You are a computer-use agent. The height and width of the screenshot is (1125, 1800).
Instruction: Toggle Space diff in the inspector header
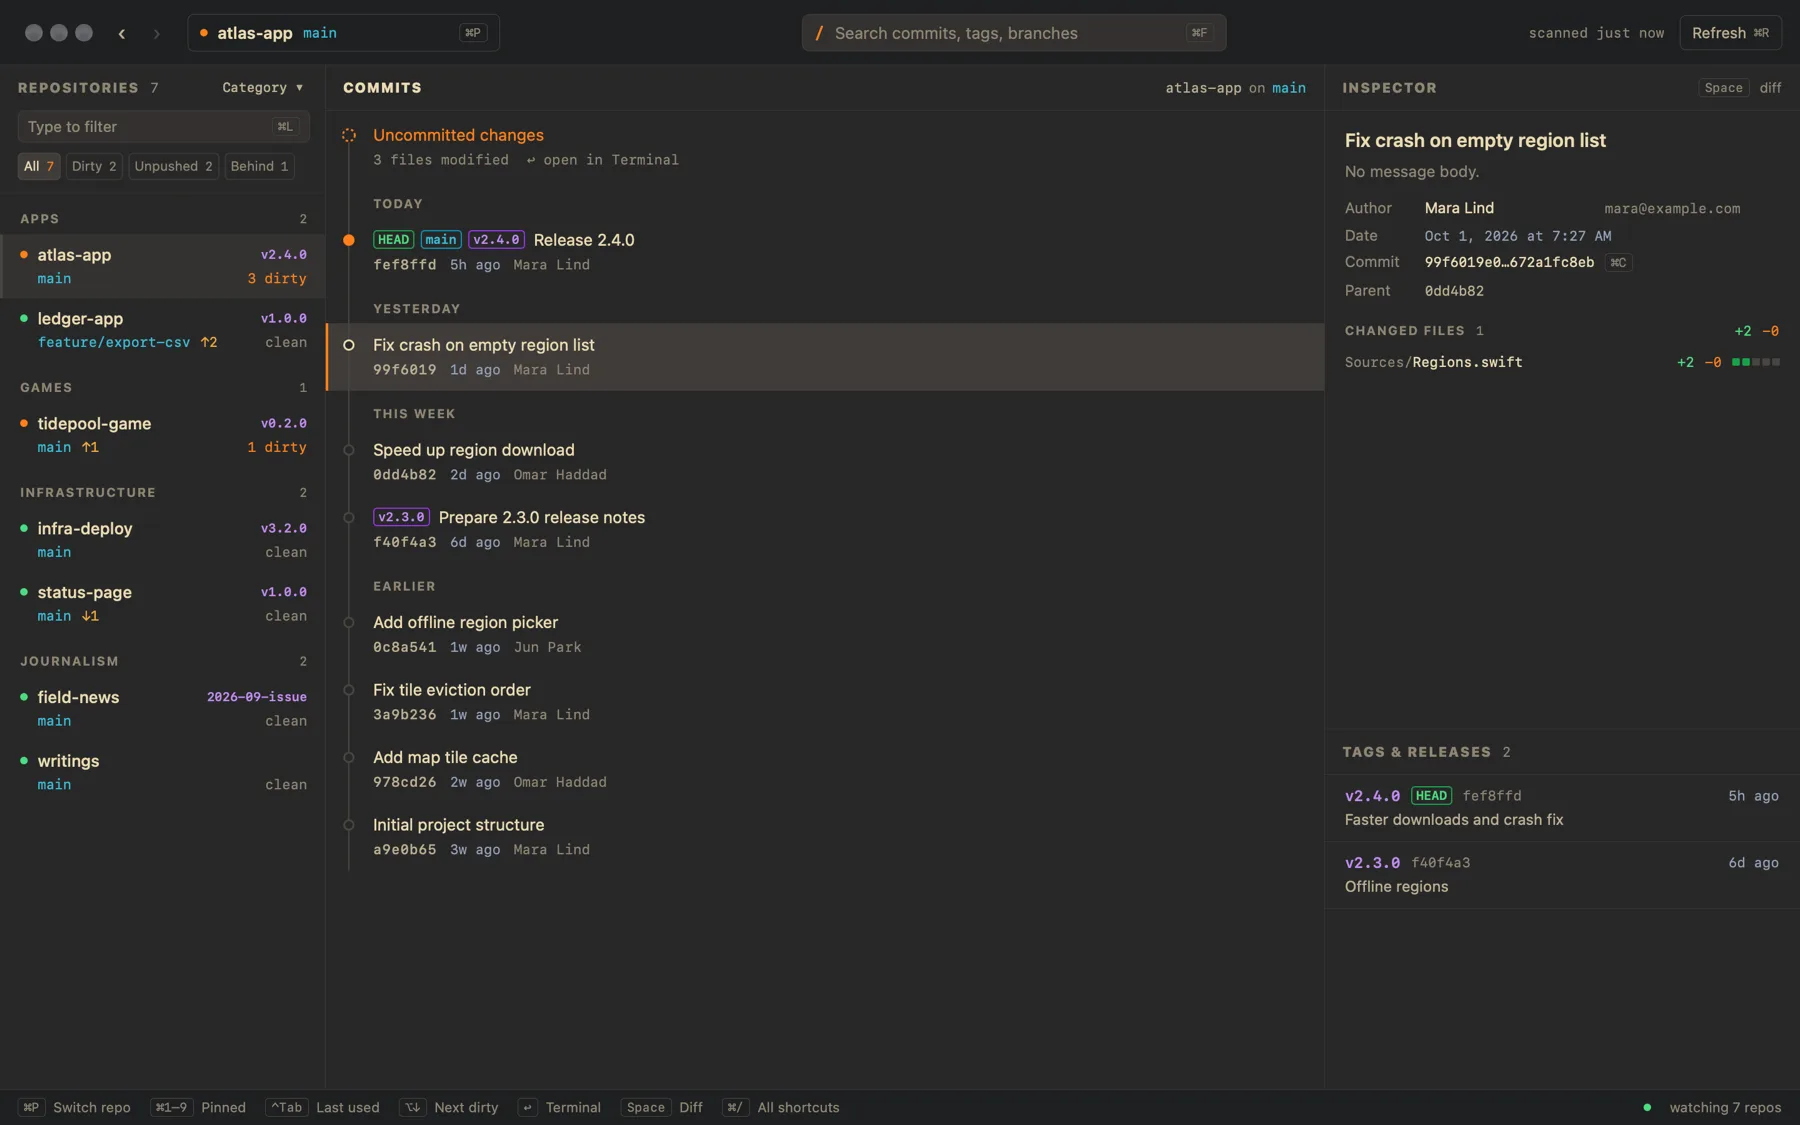coord(1741,88)
